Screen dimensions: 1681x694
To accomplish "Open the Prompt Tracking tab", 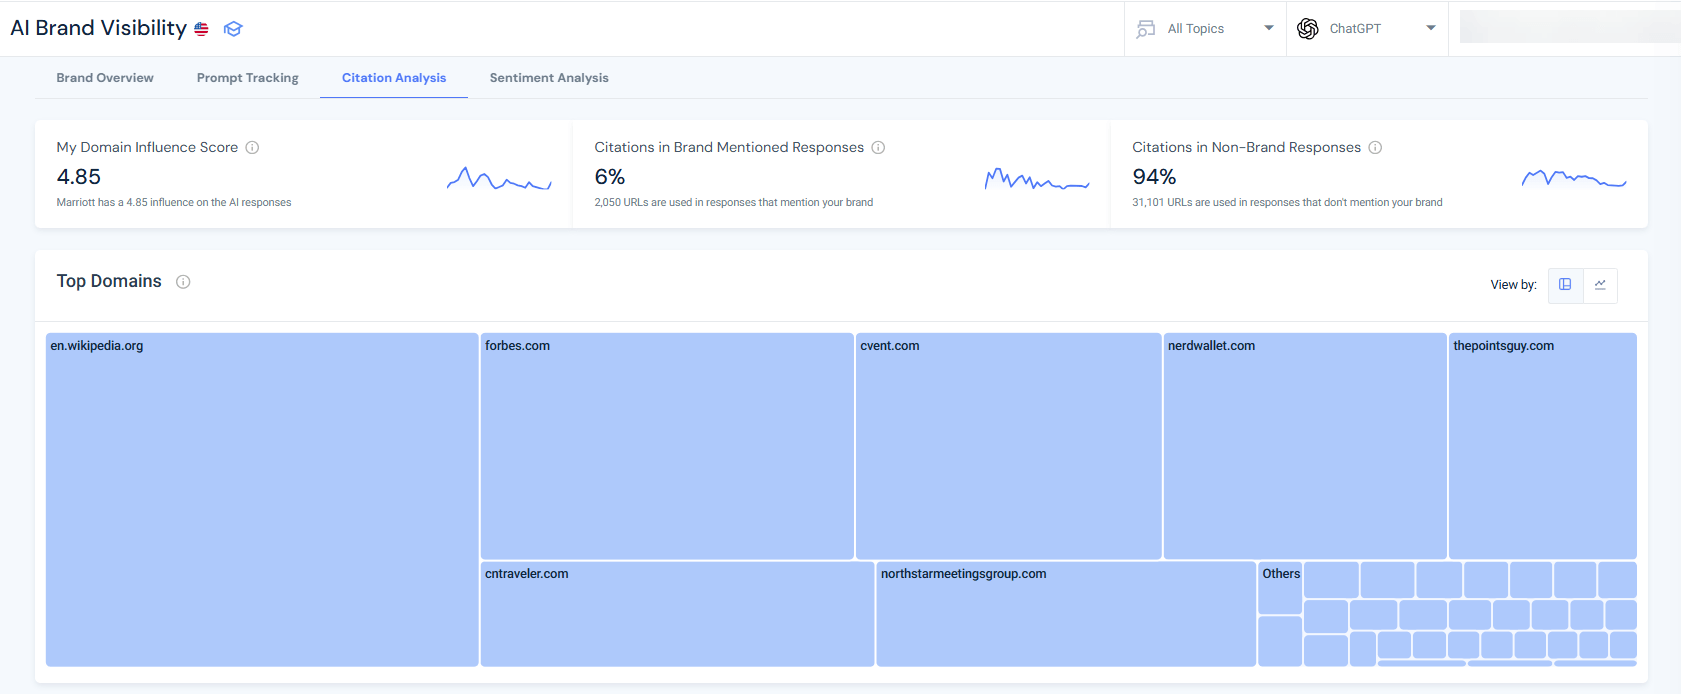I will [x=248, y=78].
